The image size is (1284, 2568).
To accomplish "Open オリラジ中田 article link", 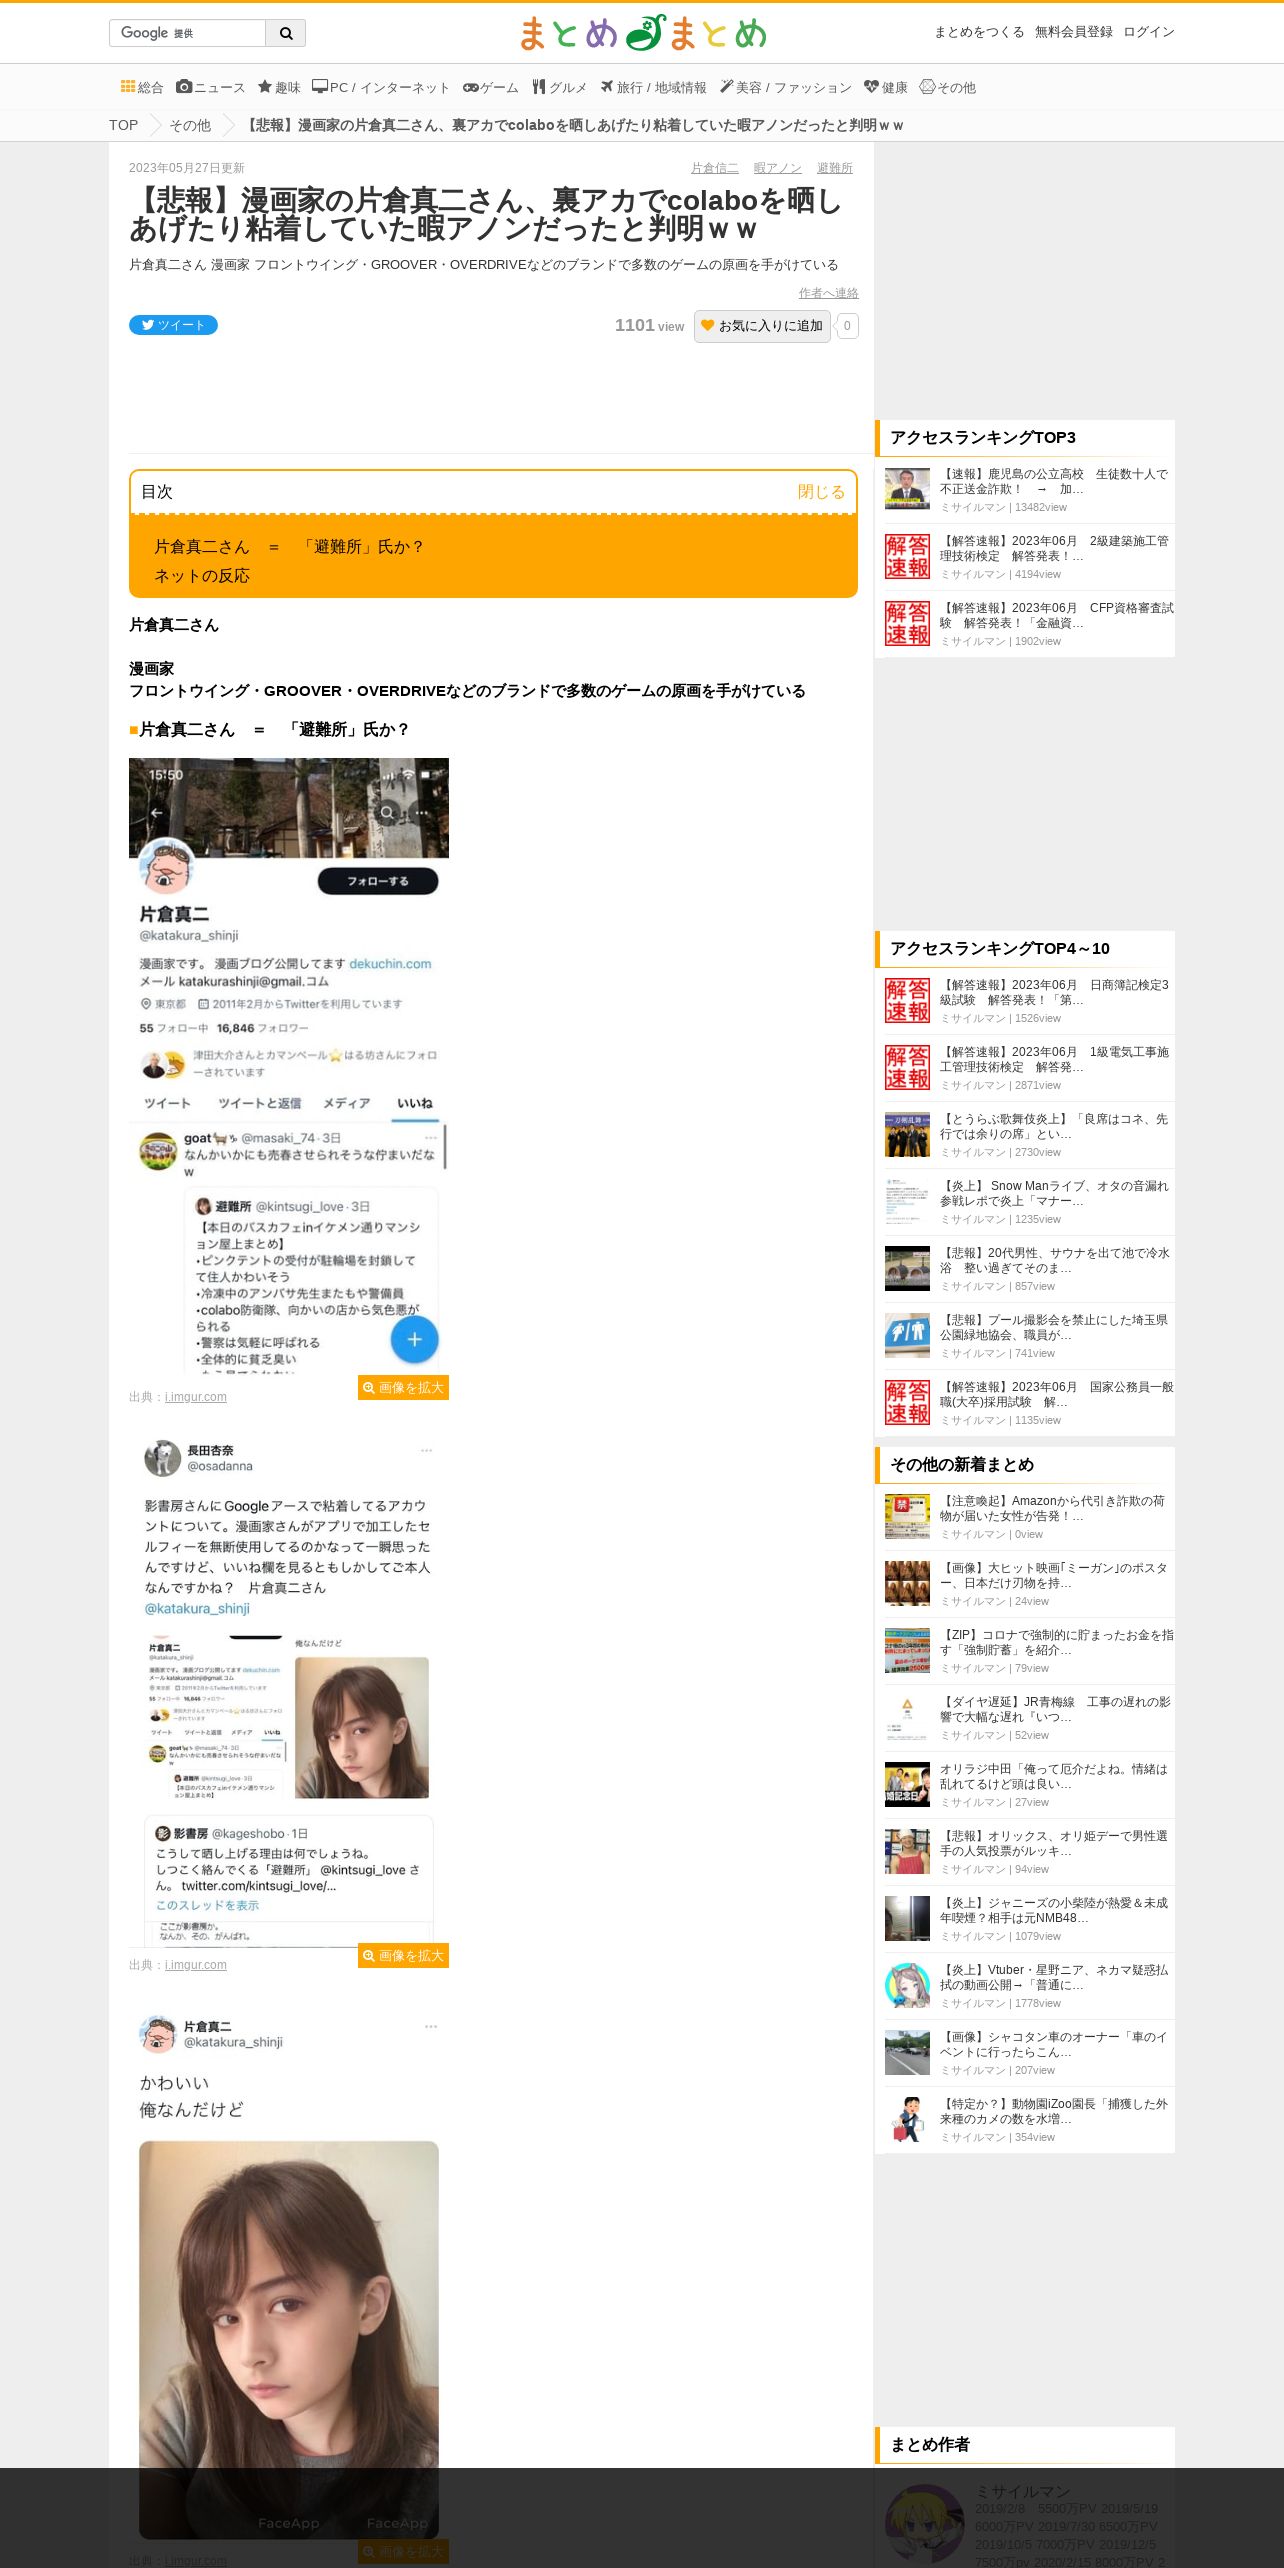I will coord(1053,1776).
